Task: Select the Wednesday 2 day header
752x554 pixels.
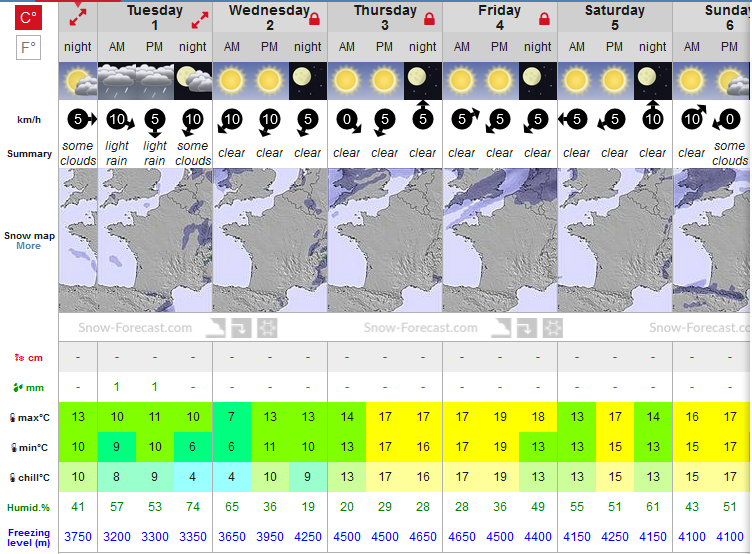Action: (270, 17)
